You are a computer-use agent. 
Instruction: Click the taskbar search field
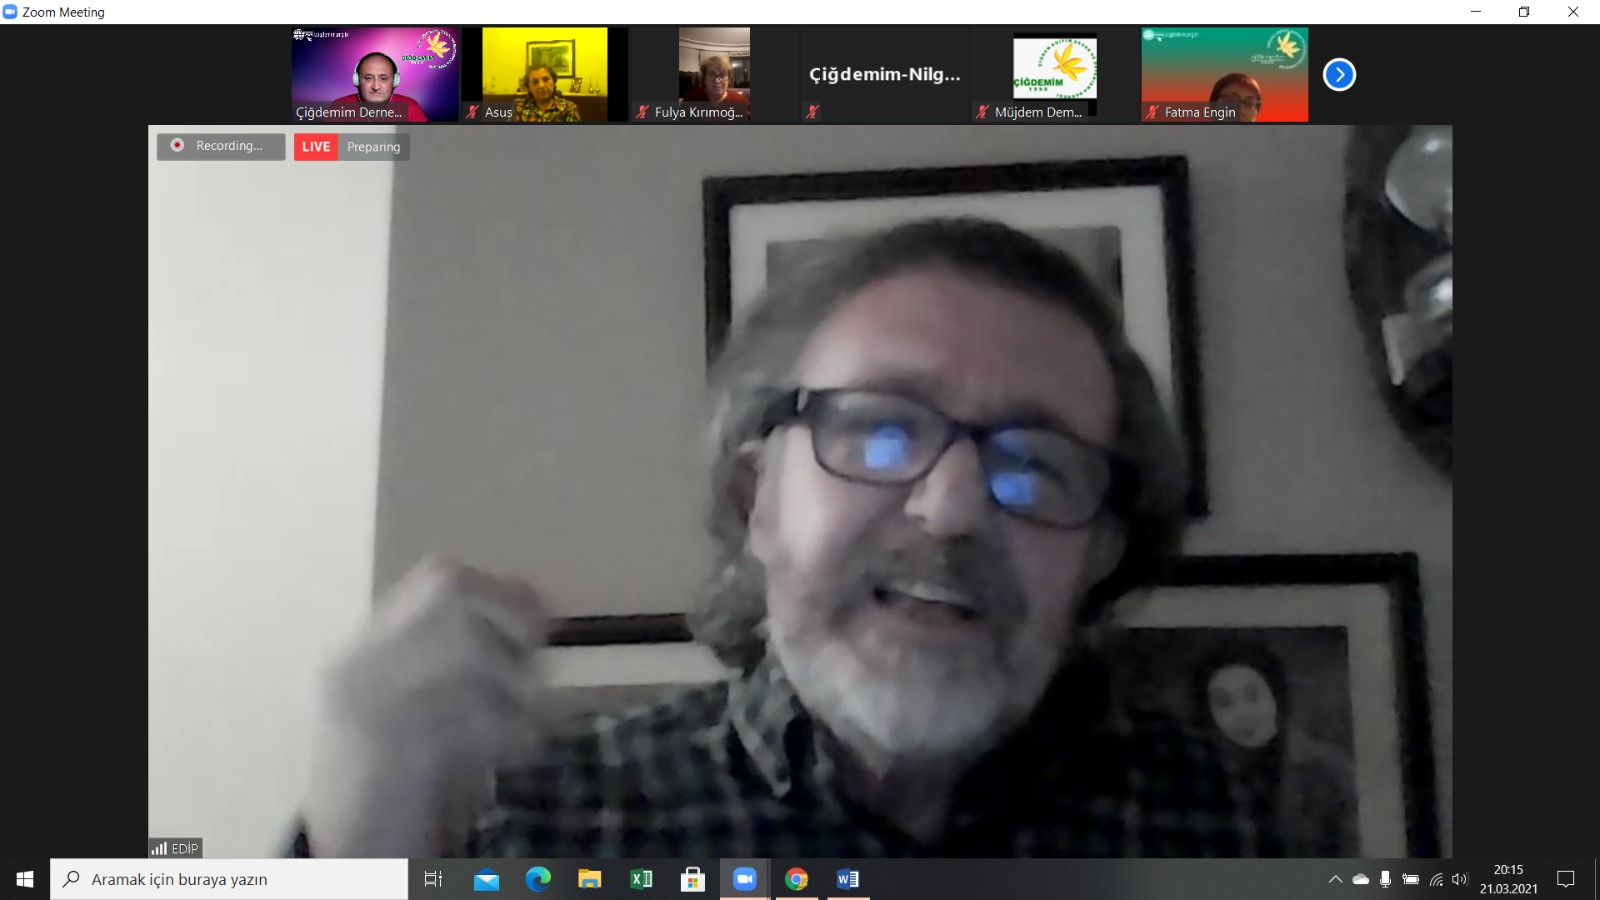229,879
